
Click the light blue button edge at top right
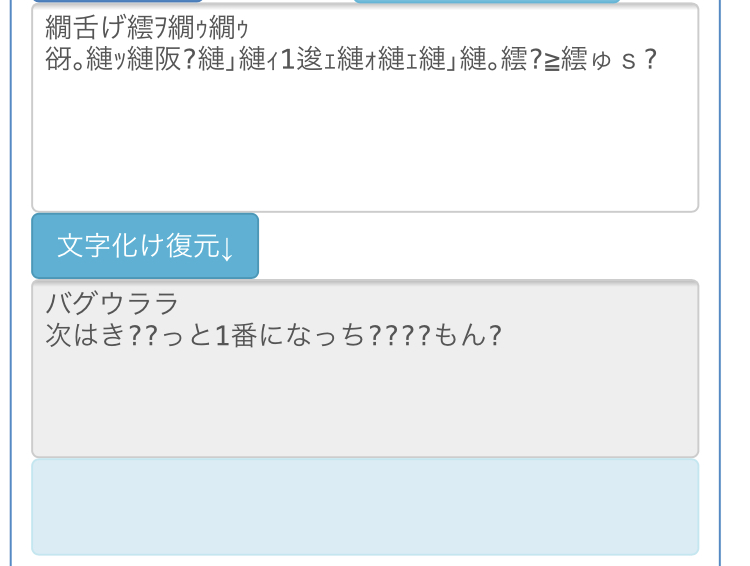(486, 1)
